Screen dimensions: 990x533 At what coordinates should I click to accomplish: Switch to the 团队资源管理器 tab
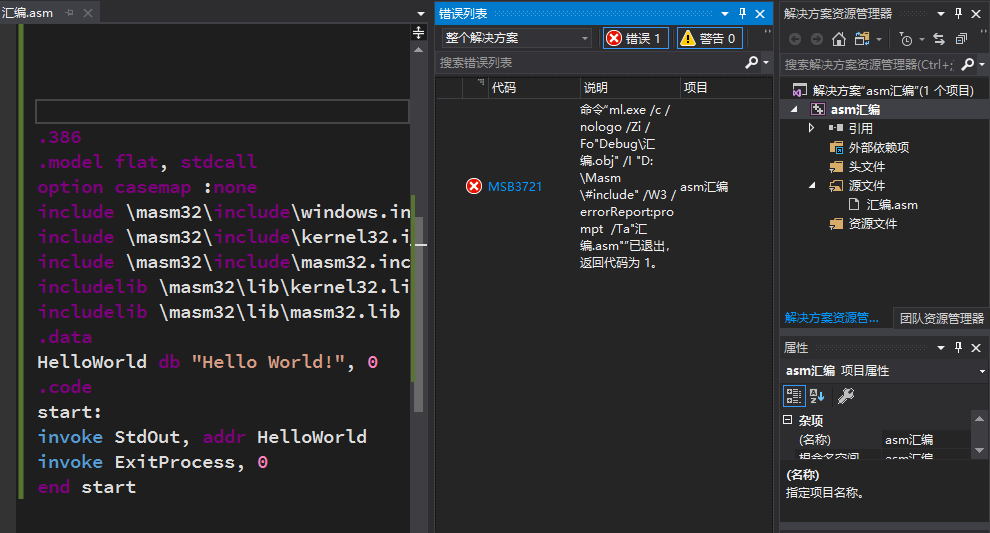[941, 318]
